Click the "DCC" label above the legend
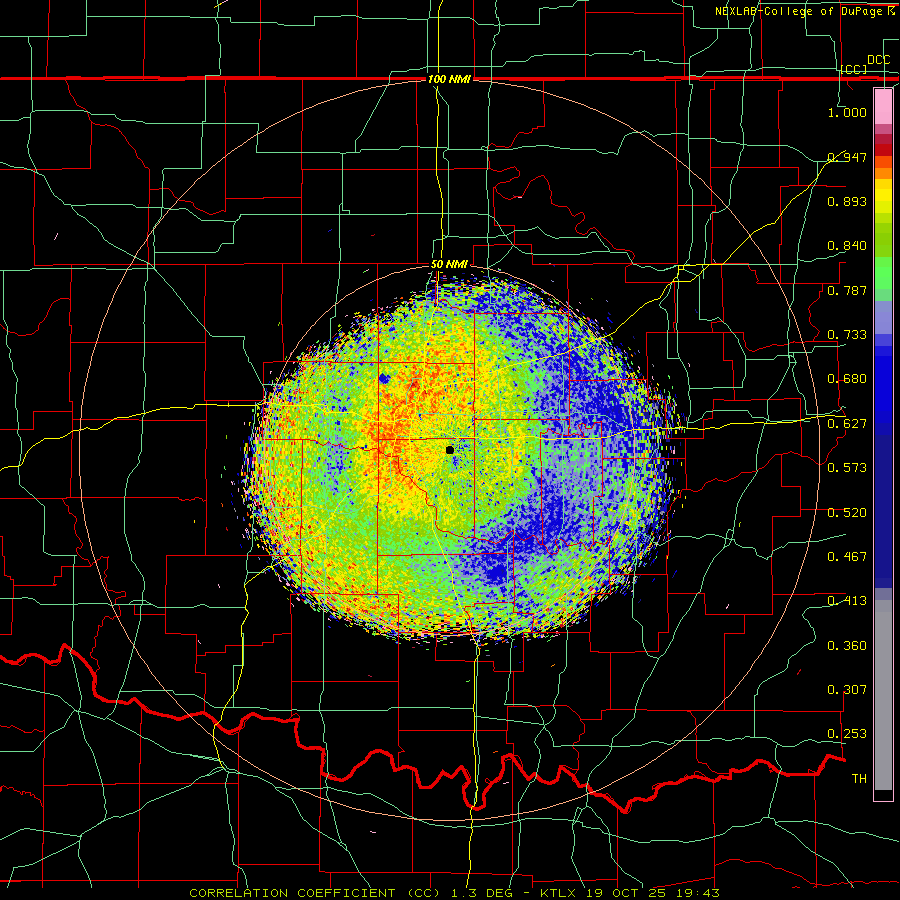Screen dimensions: 900x900 pos(879,60)
